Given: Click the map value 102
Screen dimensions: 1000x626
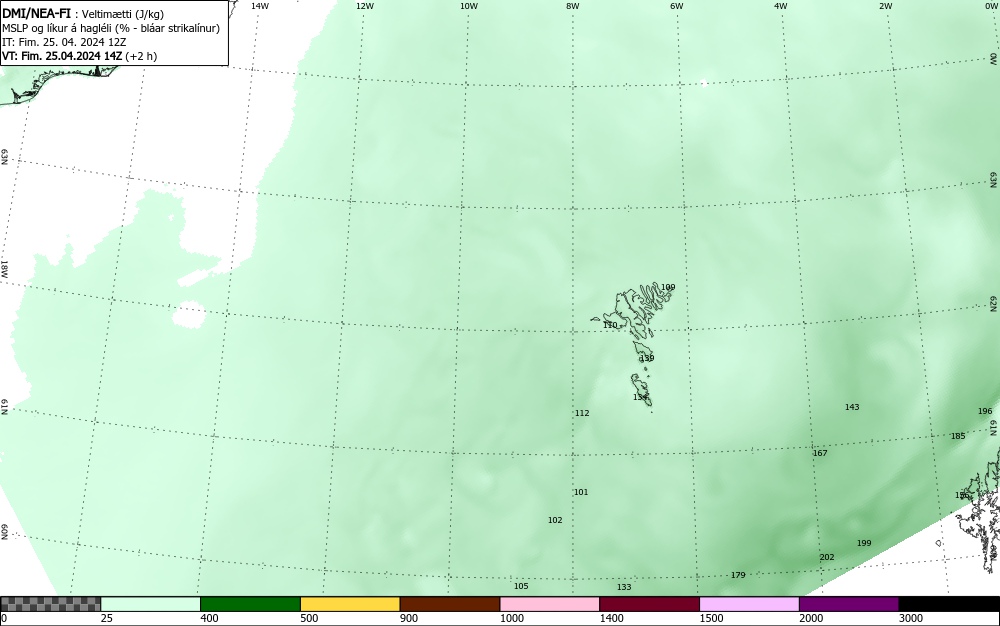Looking at the screenshot, I should pos(555,520).
